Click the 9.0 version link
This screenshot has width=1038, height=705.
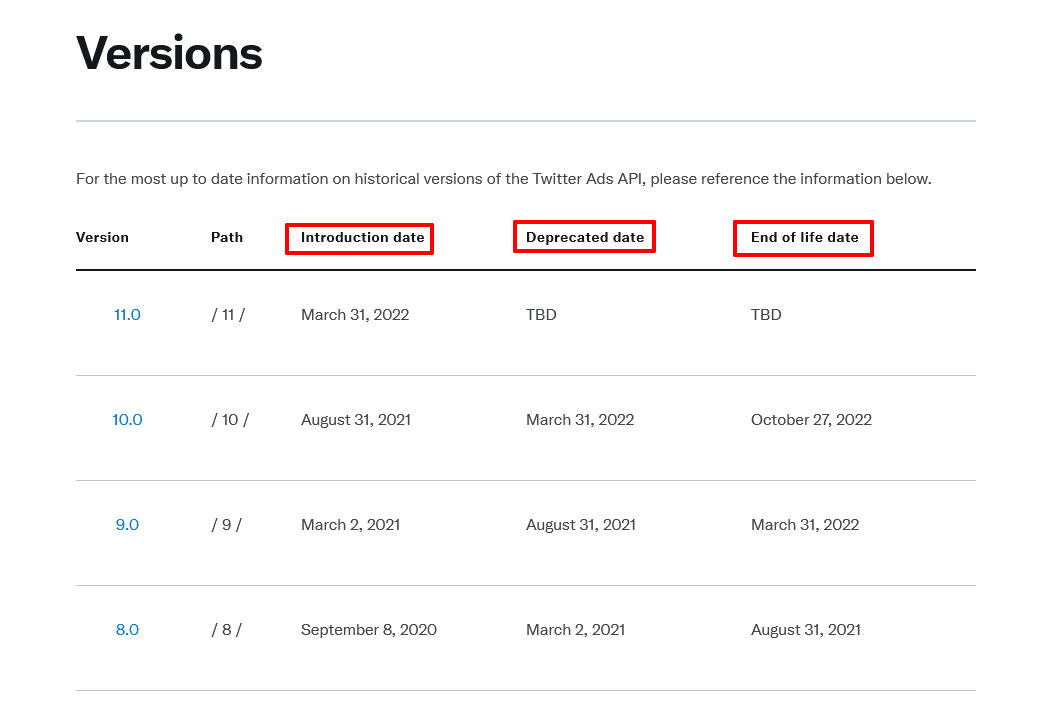pyautogui.click(x=127, y=525)
